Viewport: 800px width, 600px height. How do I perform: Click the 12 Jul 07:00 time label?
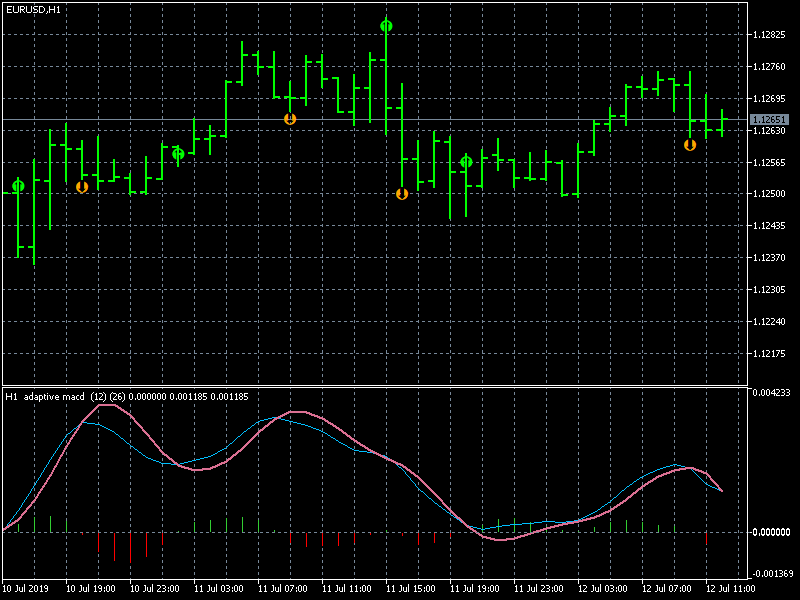pyautogui.click(x=666, y=588)
